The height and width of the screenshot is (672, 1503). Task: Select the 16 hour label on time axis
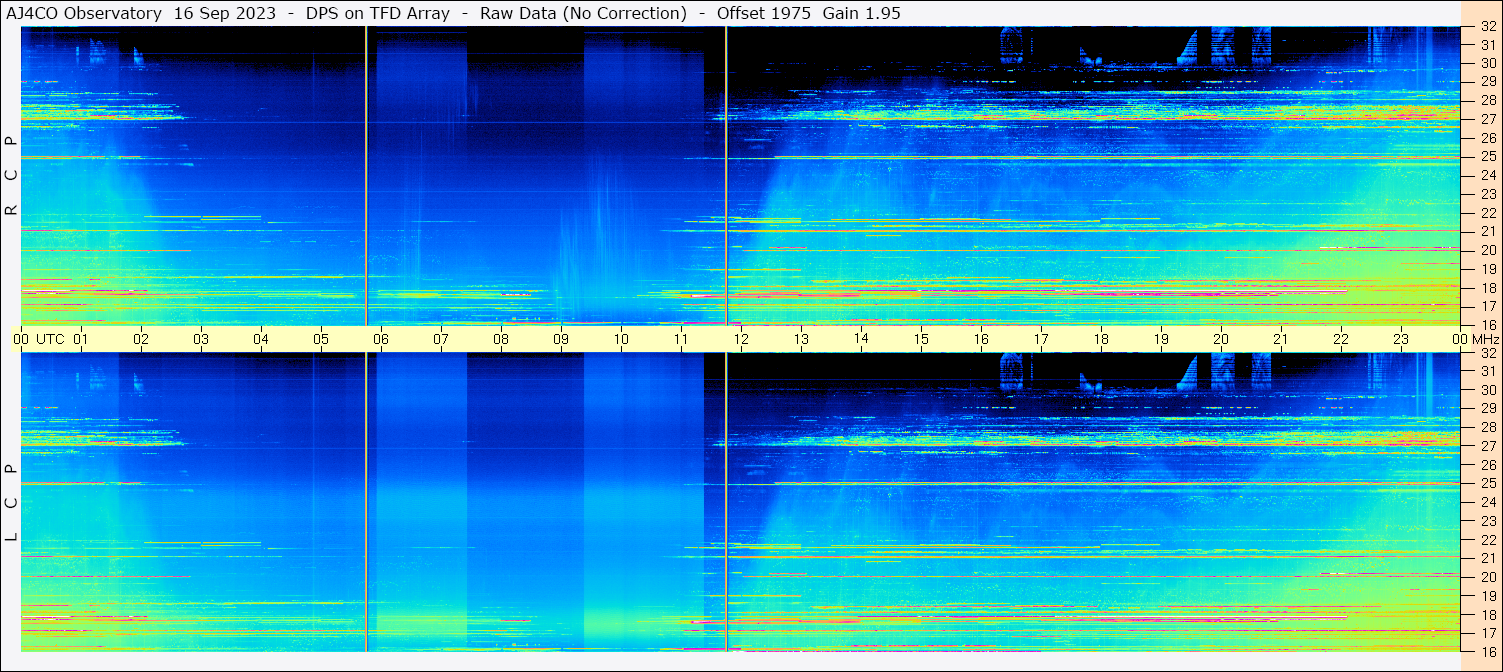pyautogui.click(x=981, y=339)
